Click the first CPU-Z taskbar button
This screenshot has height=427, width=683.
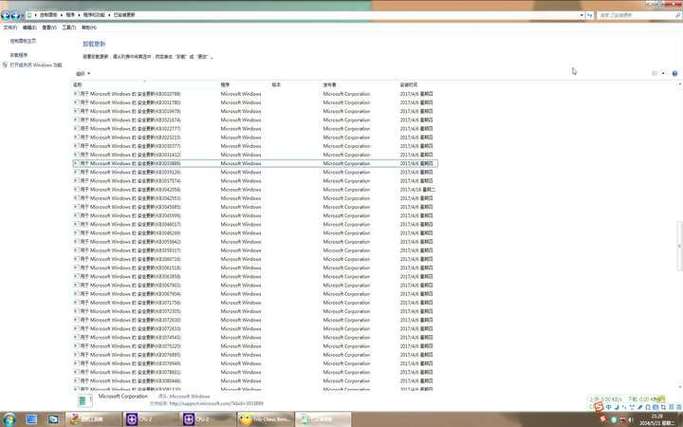149,420
